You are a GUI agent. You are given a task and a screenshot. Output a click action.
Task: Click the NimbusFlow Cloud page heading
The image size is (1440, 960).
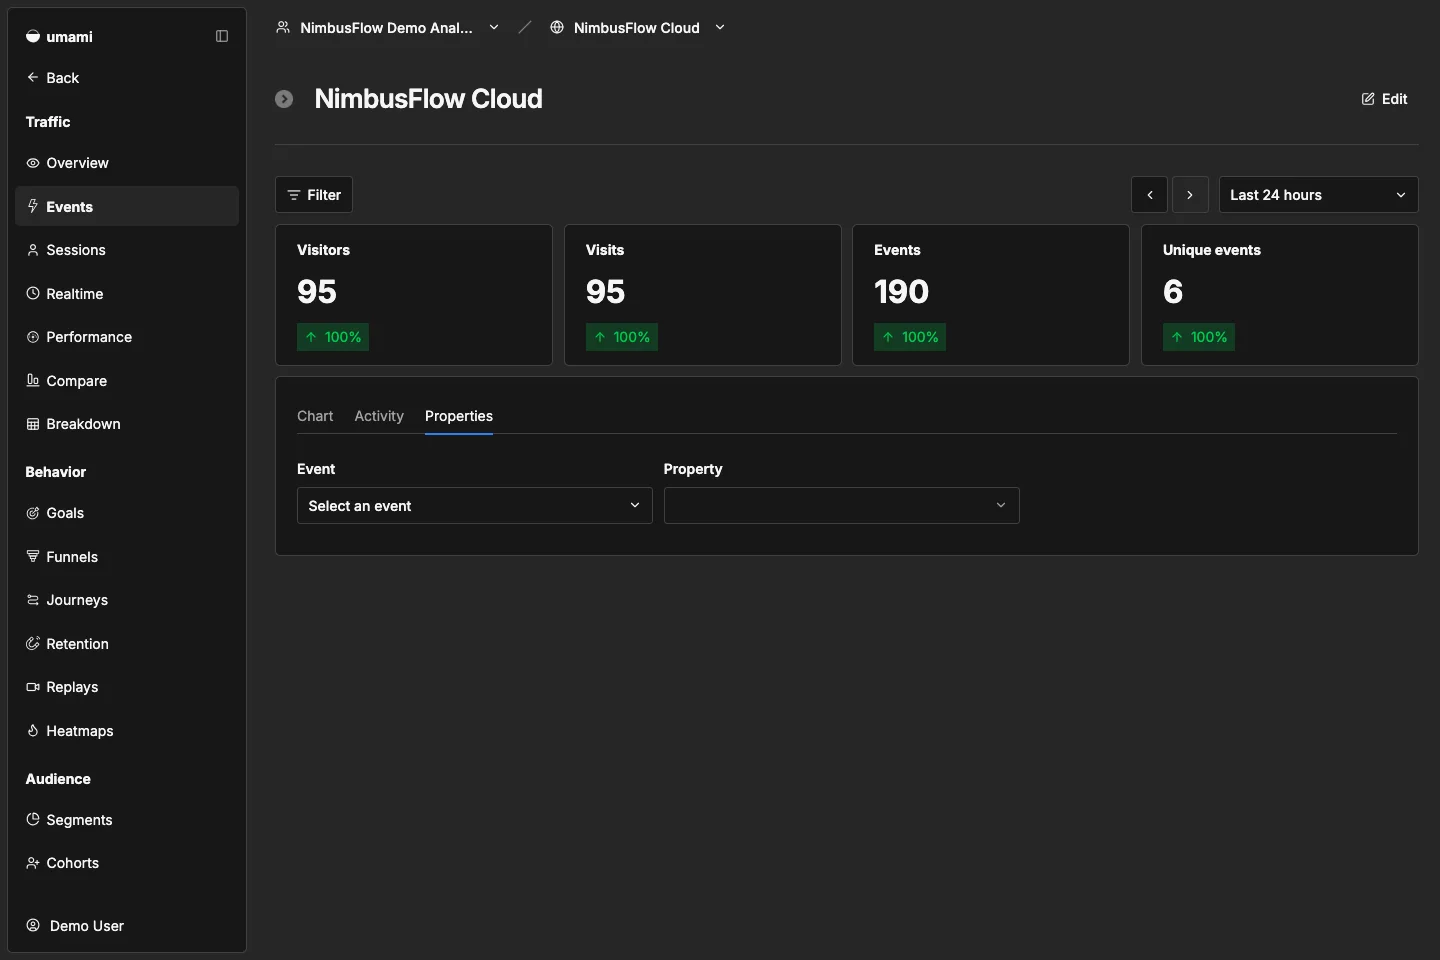coord(428,99)
